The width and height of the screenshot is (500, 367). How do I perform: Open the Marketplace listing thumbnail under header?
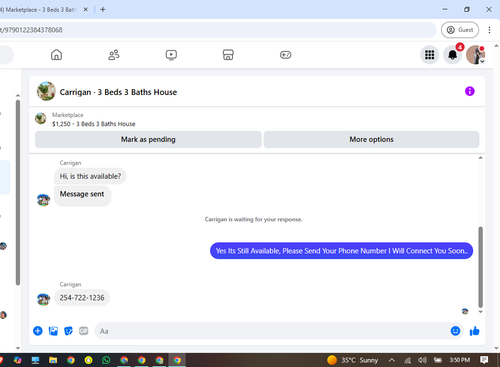tap(41, 118)
